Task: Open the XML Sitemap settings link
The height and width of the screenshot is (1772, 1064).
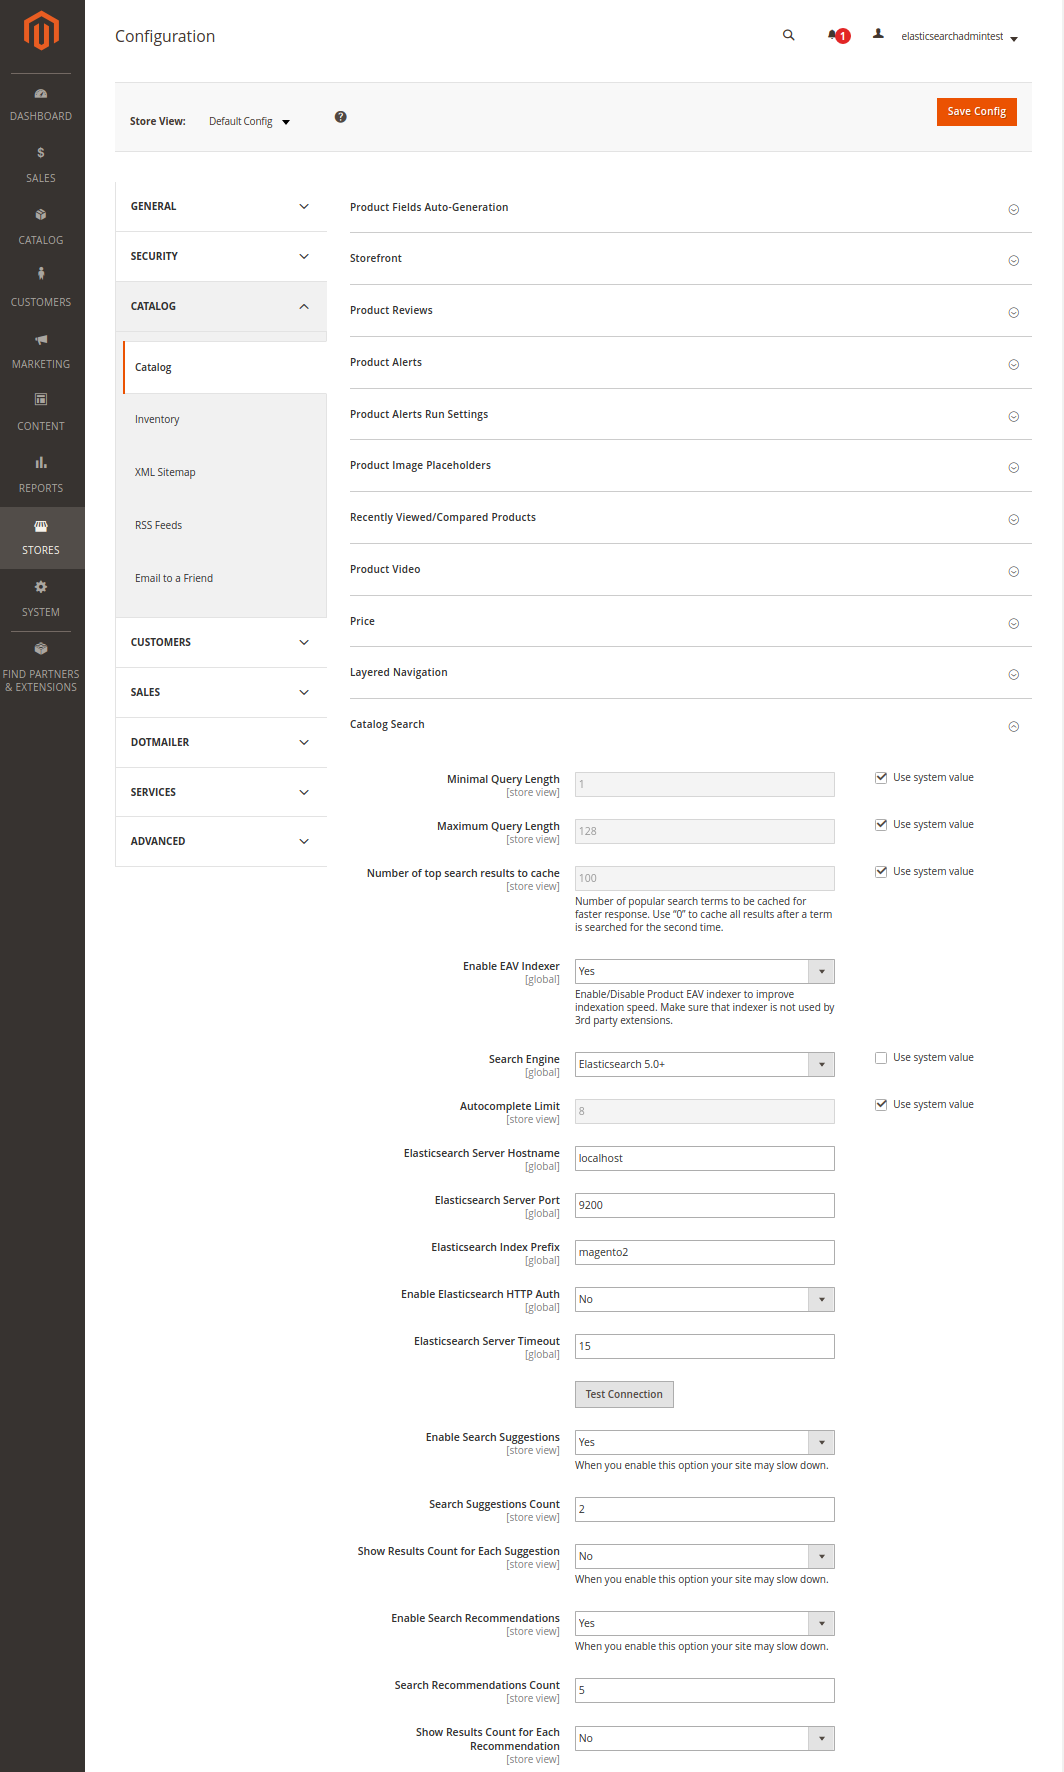Action: point(165,472)
